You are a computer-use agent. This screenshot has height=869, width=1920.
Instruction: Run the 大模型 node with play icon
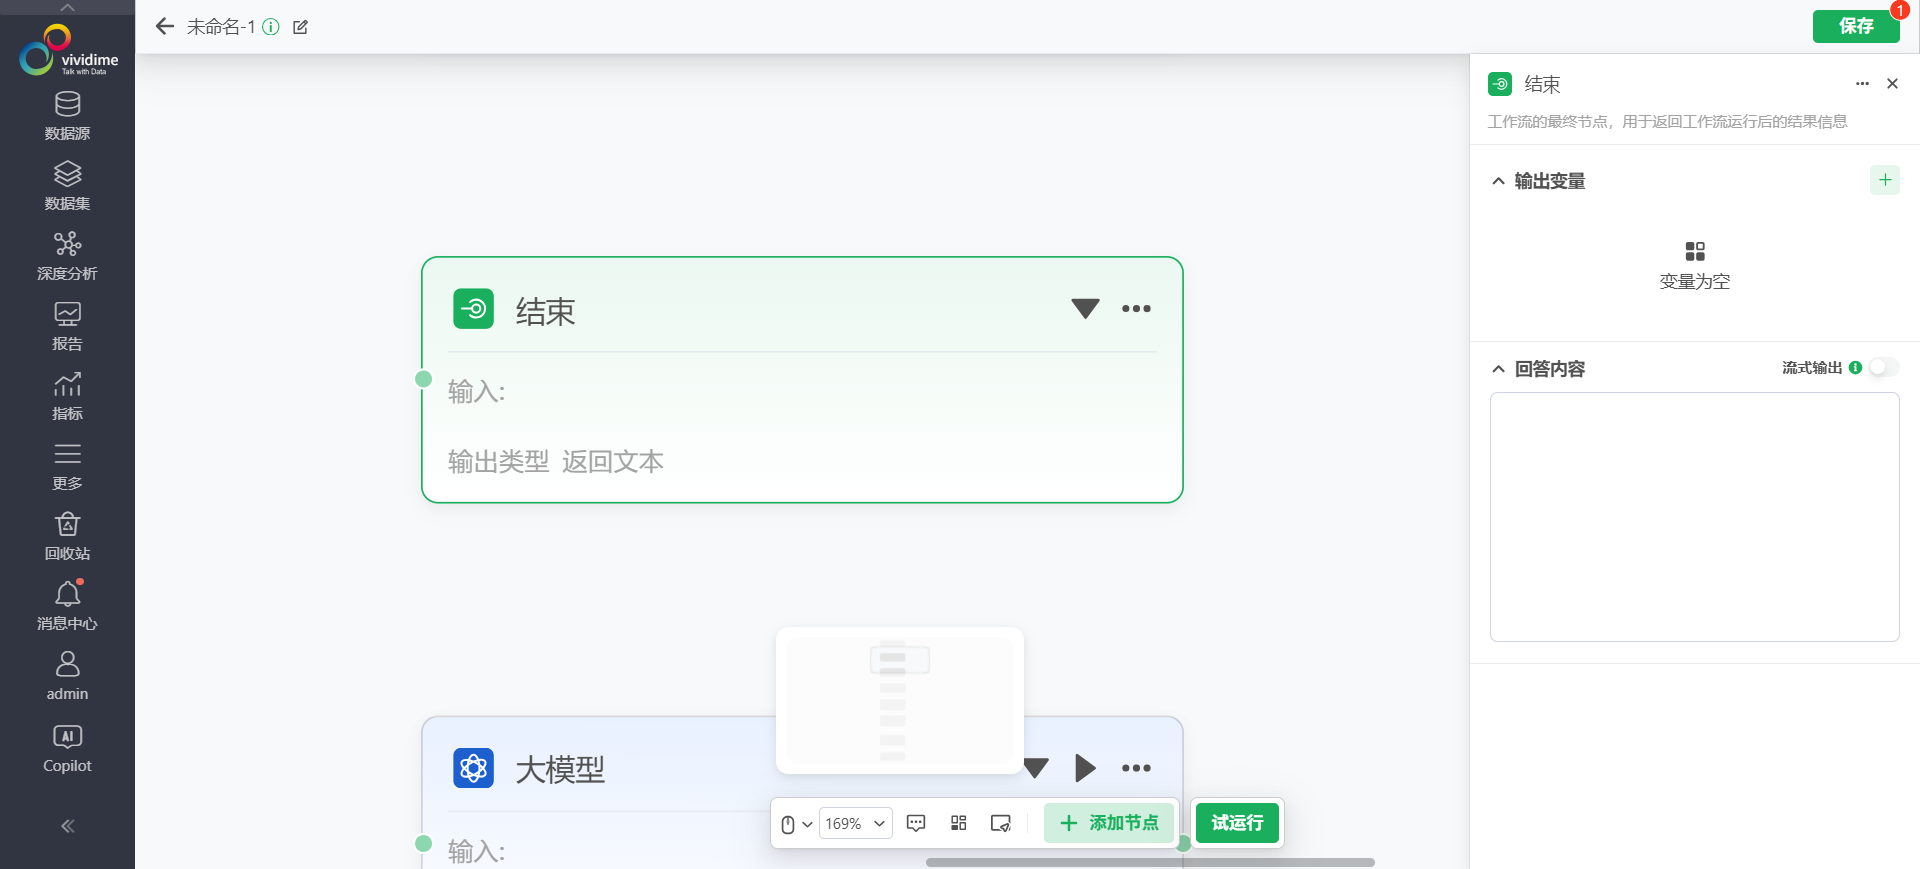tap(1085, 768)
